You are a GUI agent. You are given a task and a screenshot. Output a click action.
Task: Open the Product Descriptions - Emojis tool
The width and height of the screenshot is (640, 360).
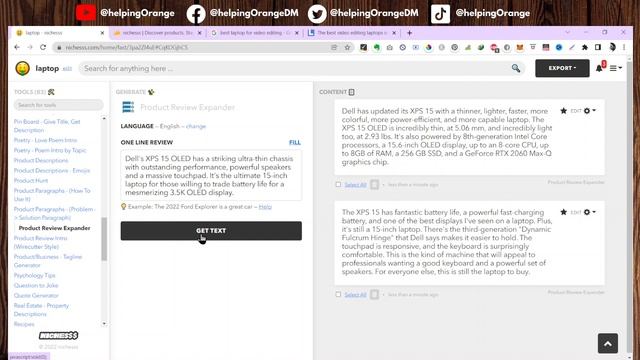(x=52, y=171)
